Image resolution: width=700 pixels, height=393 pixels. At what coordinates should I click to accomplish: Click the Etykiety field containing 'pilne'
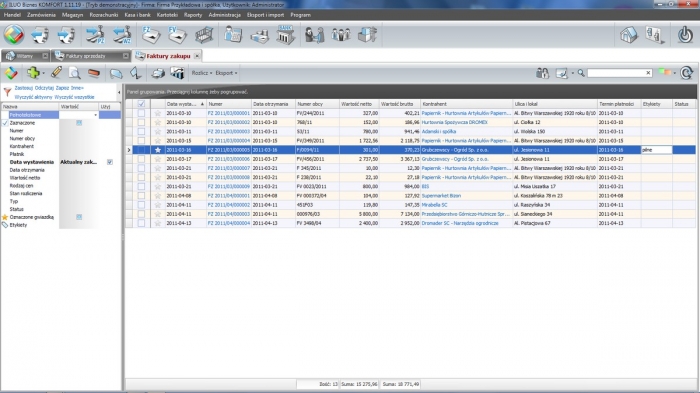pyautogui.click(x=657, y=150)
